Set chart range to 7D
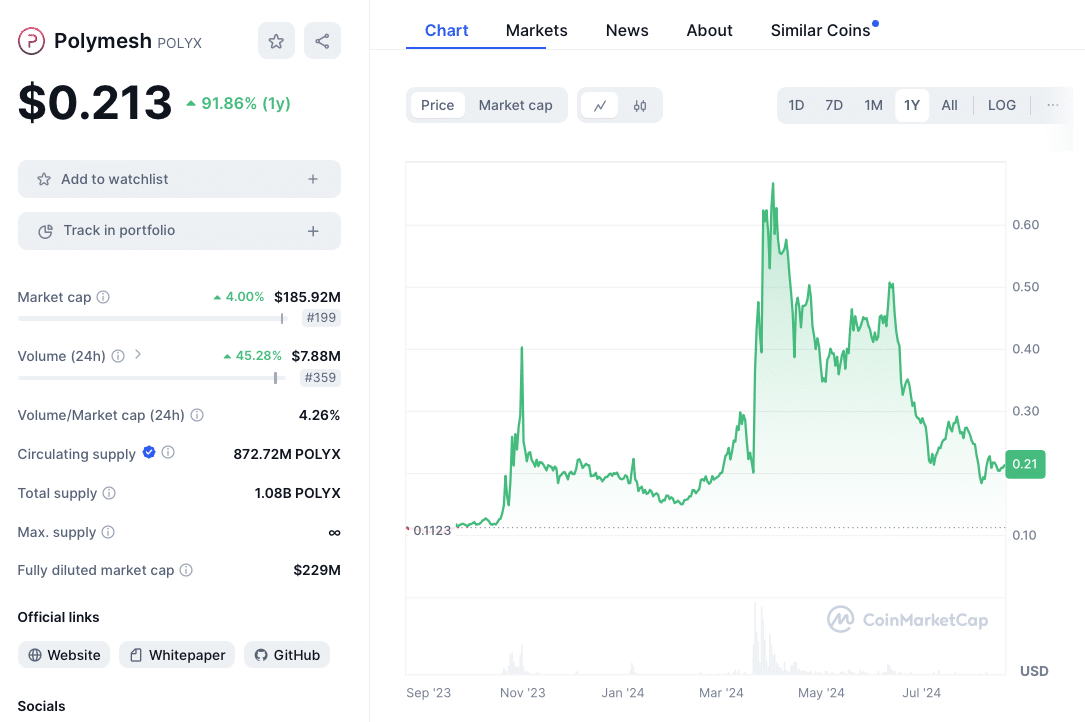 pyautogui.click(x=834, y=105)
